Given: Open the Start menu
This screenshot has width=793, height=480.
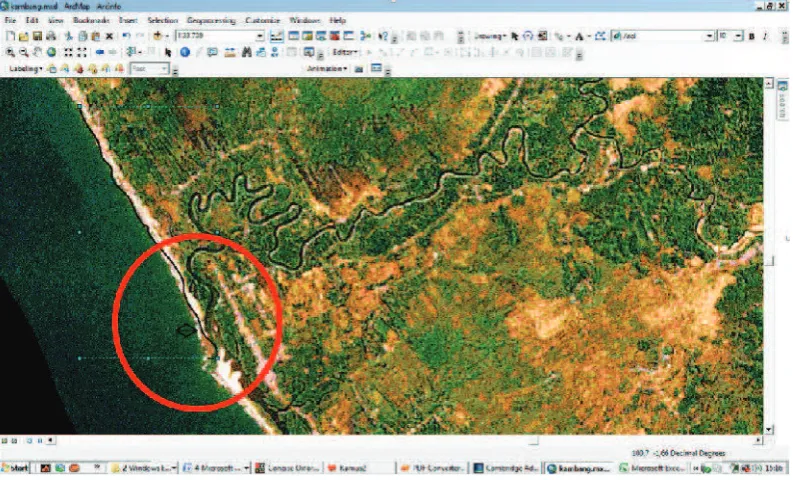Looking at the screenshot, I should pyautogui.click(x=15, y=468).
